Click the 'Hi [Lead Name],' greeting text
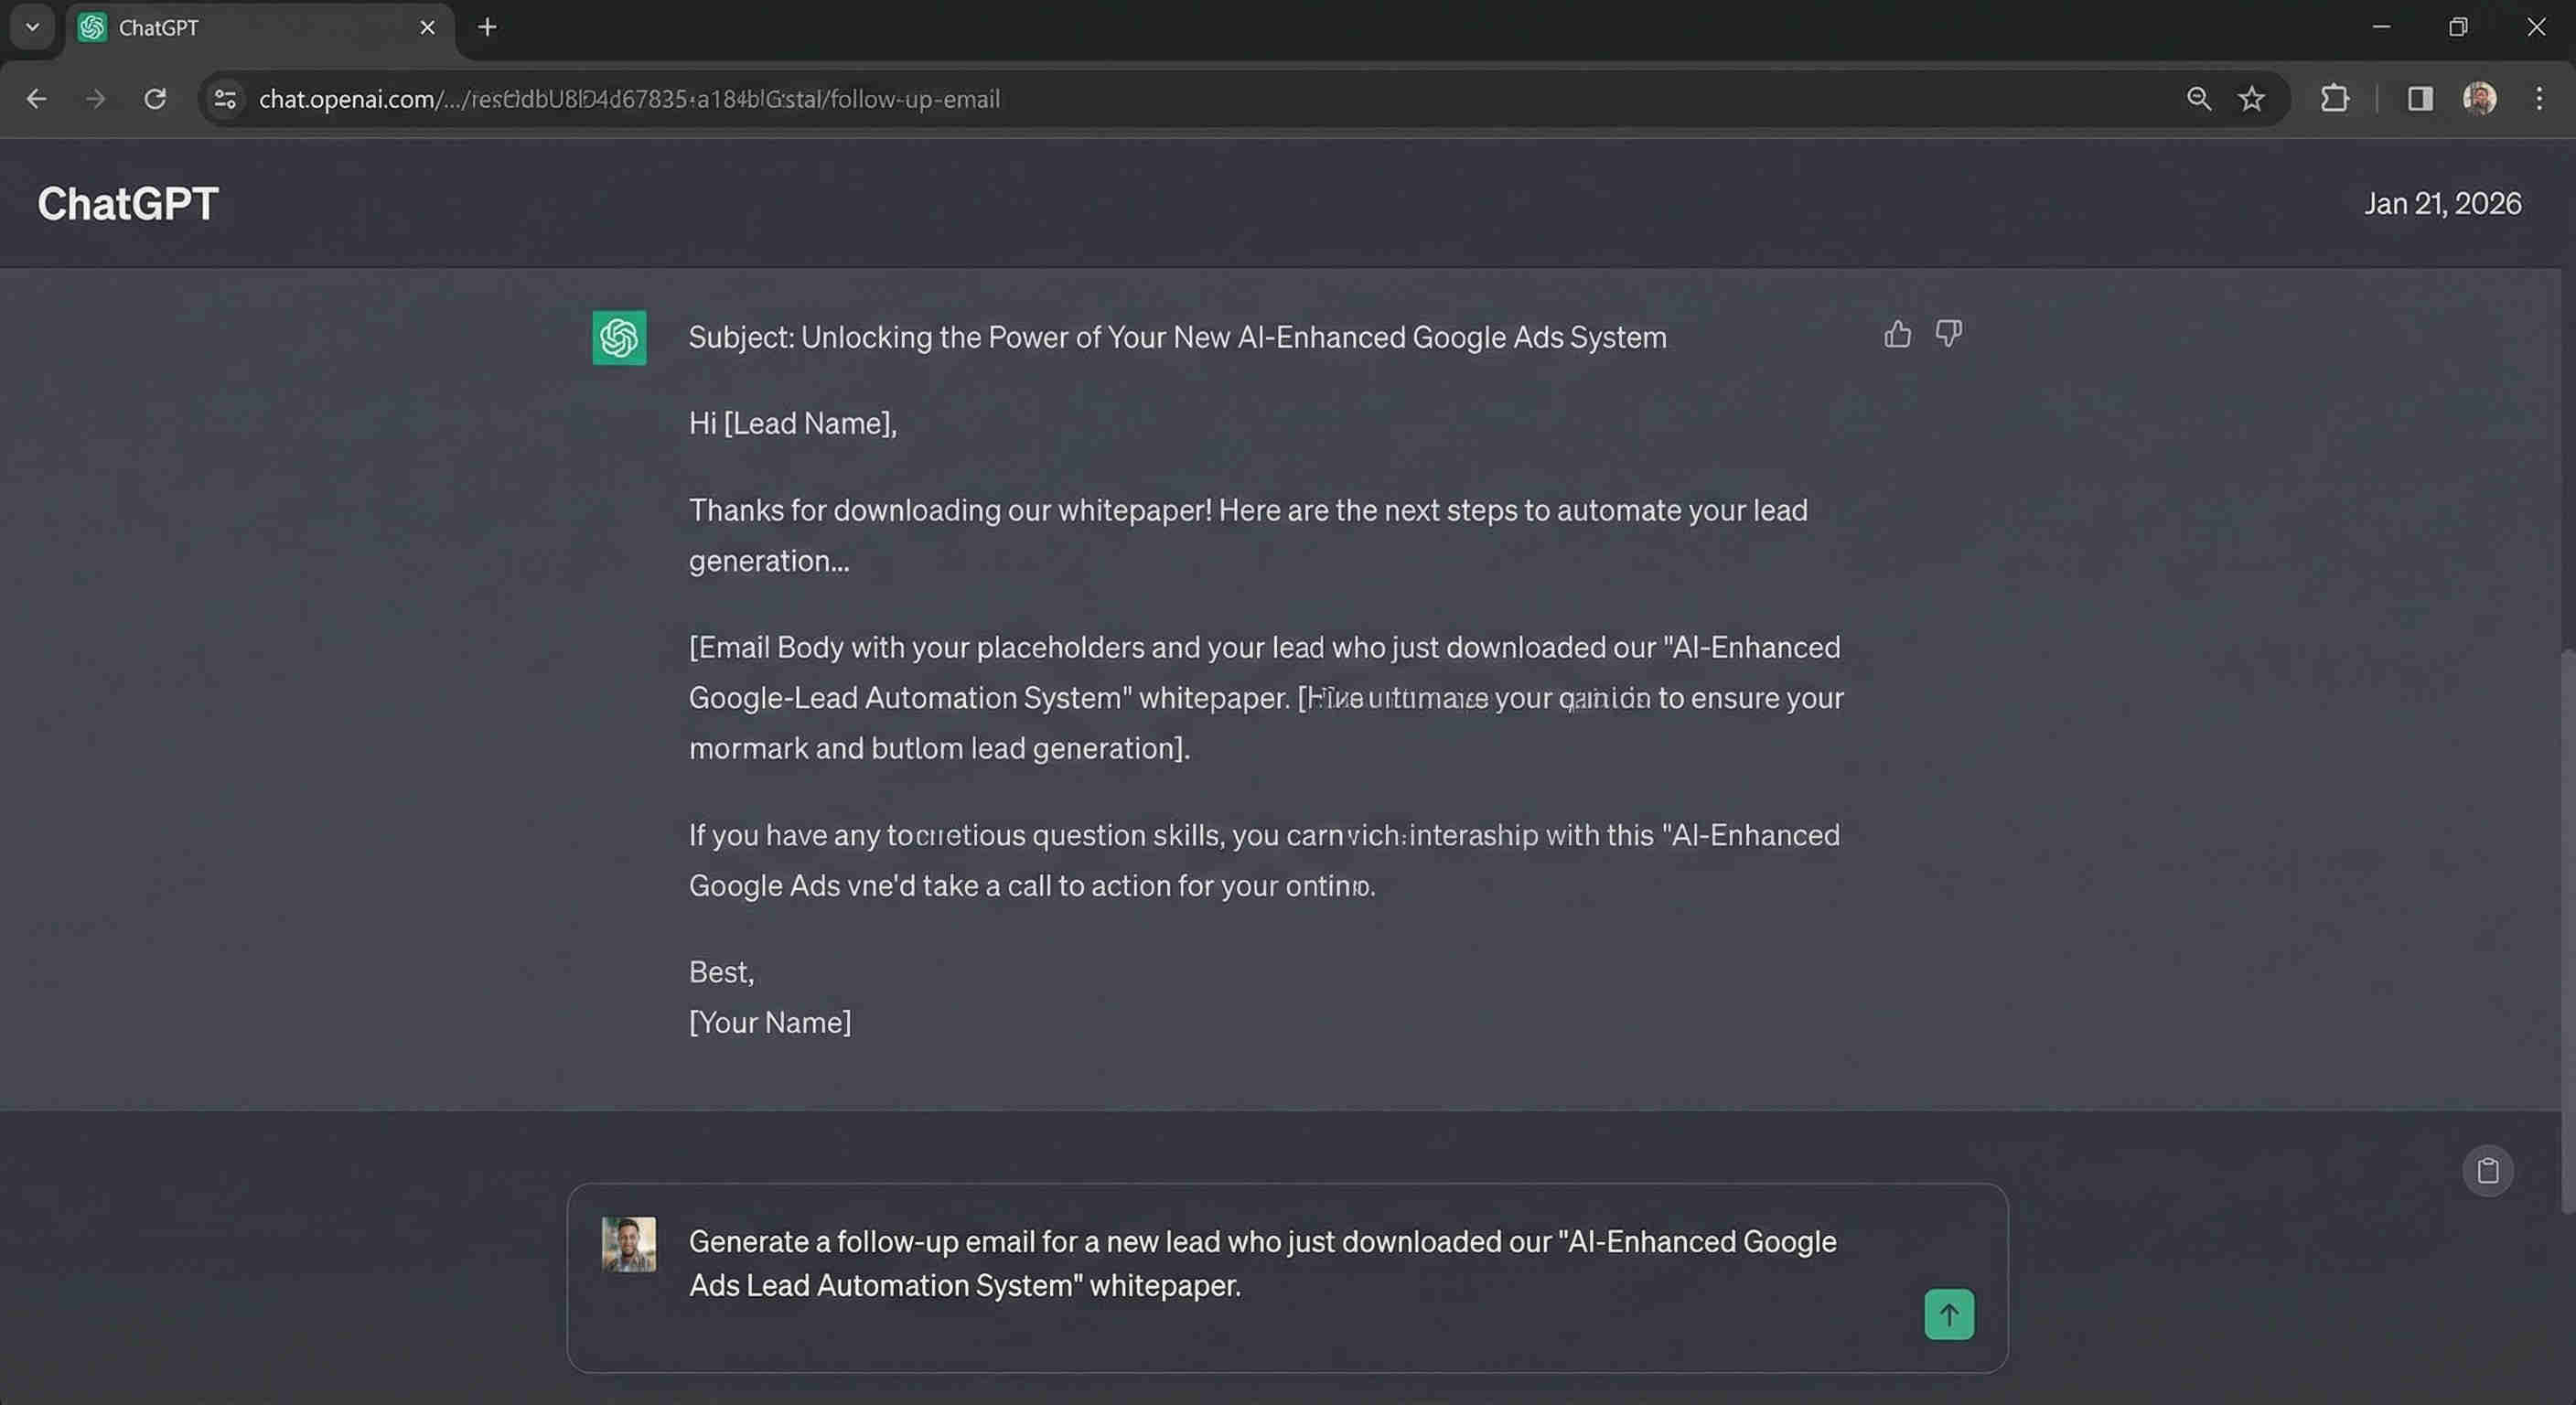The image size is (2576, 1405). click(x=793, y=424)
